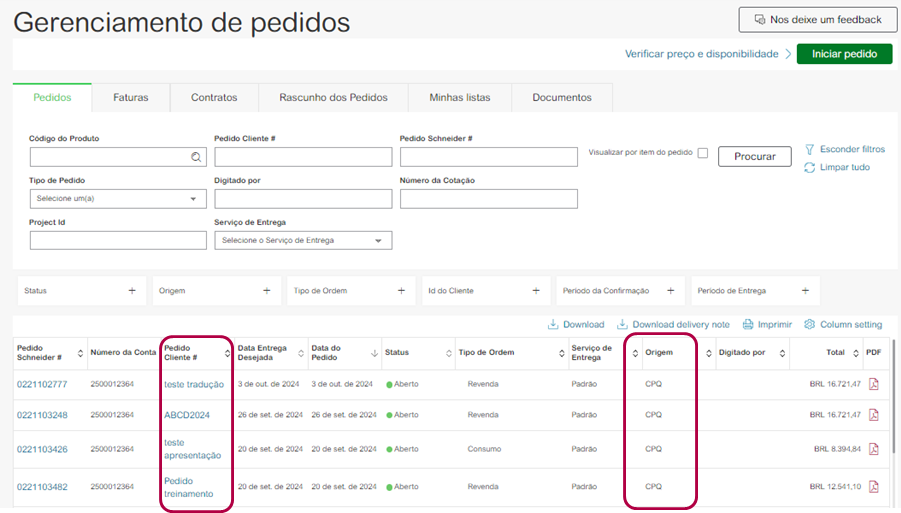901x513 pixels.
Task: Expand the Período da Confirmação filter
Action: pos(671,291)
